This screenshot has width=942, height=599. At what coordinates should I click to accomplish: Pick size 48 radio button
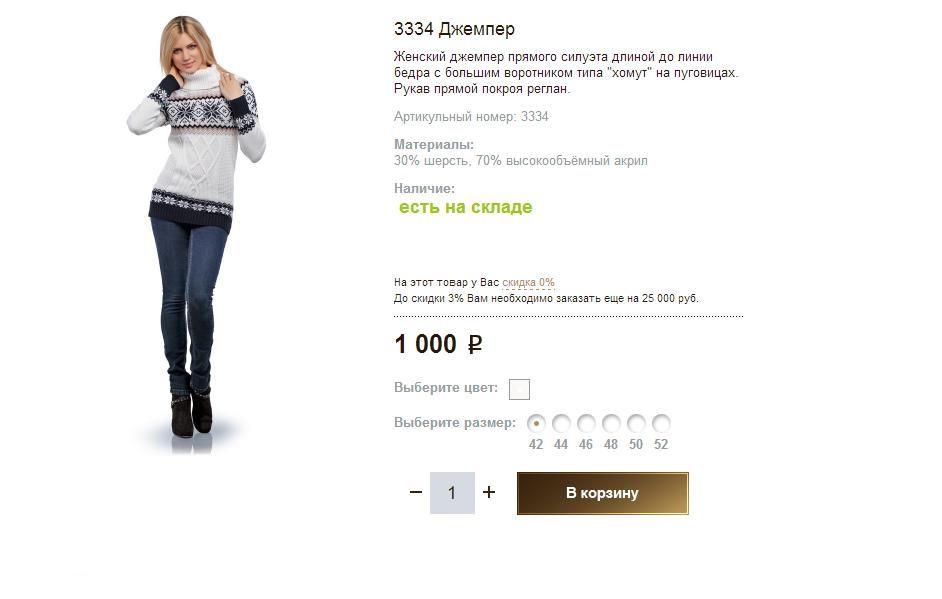tap(611, 424)
